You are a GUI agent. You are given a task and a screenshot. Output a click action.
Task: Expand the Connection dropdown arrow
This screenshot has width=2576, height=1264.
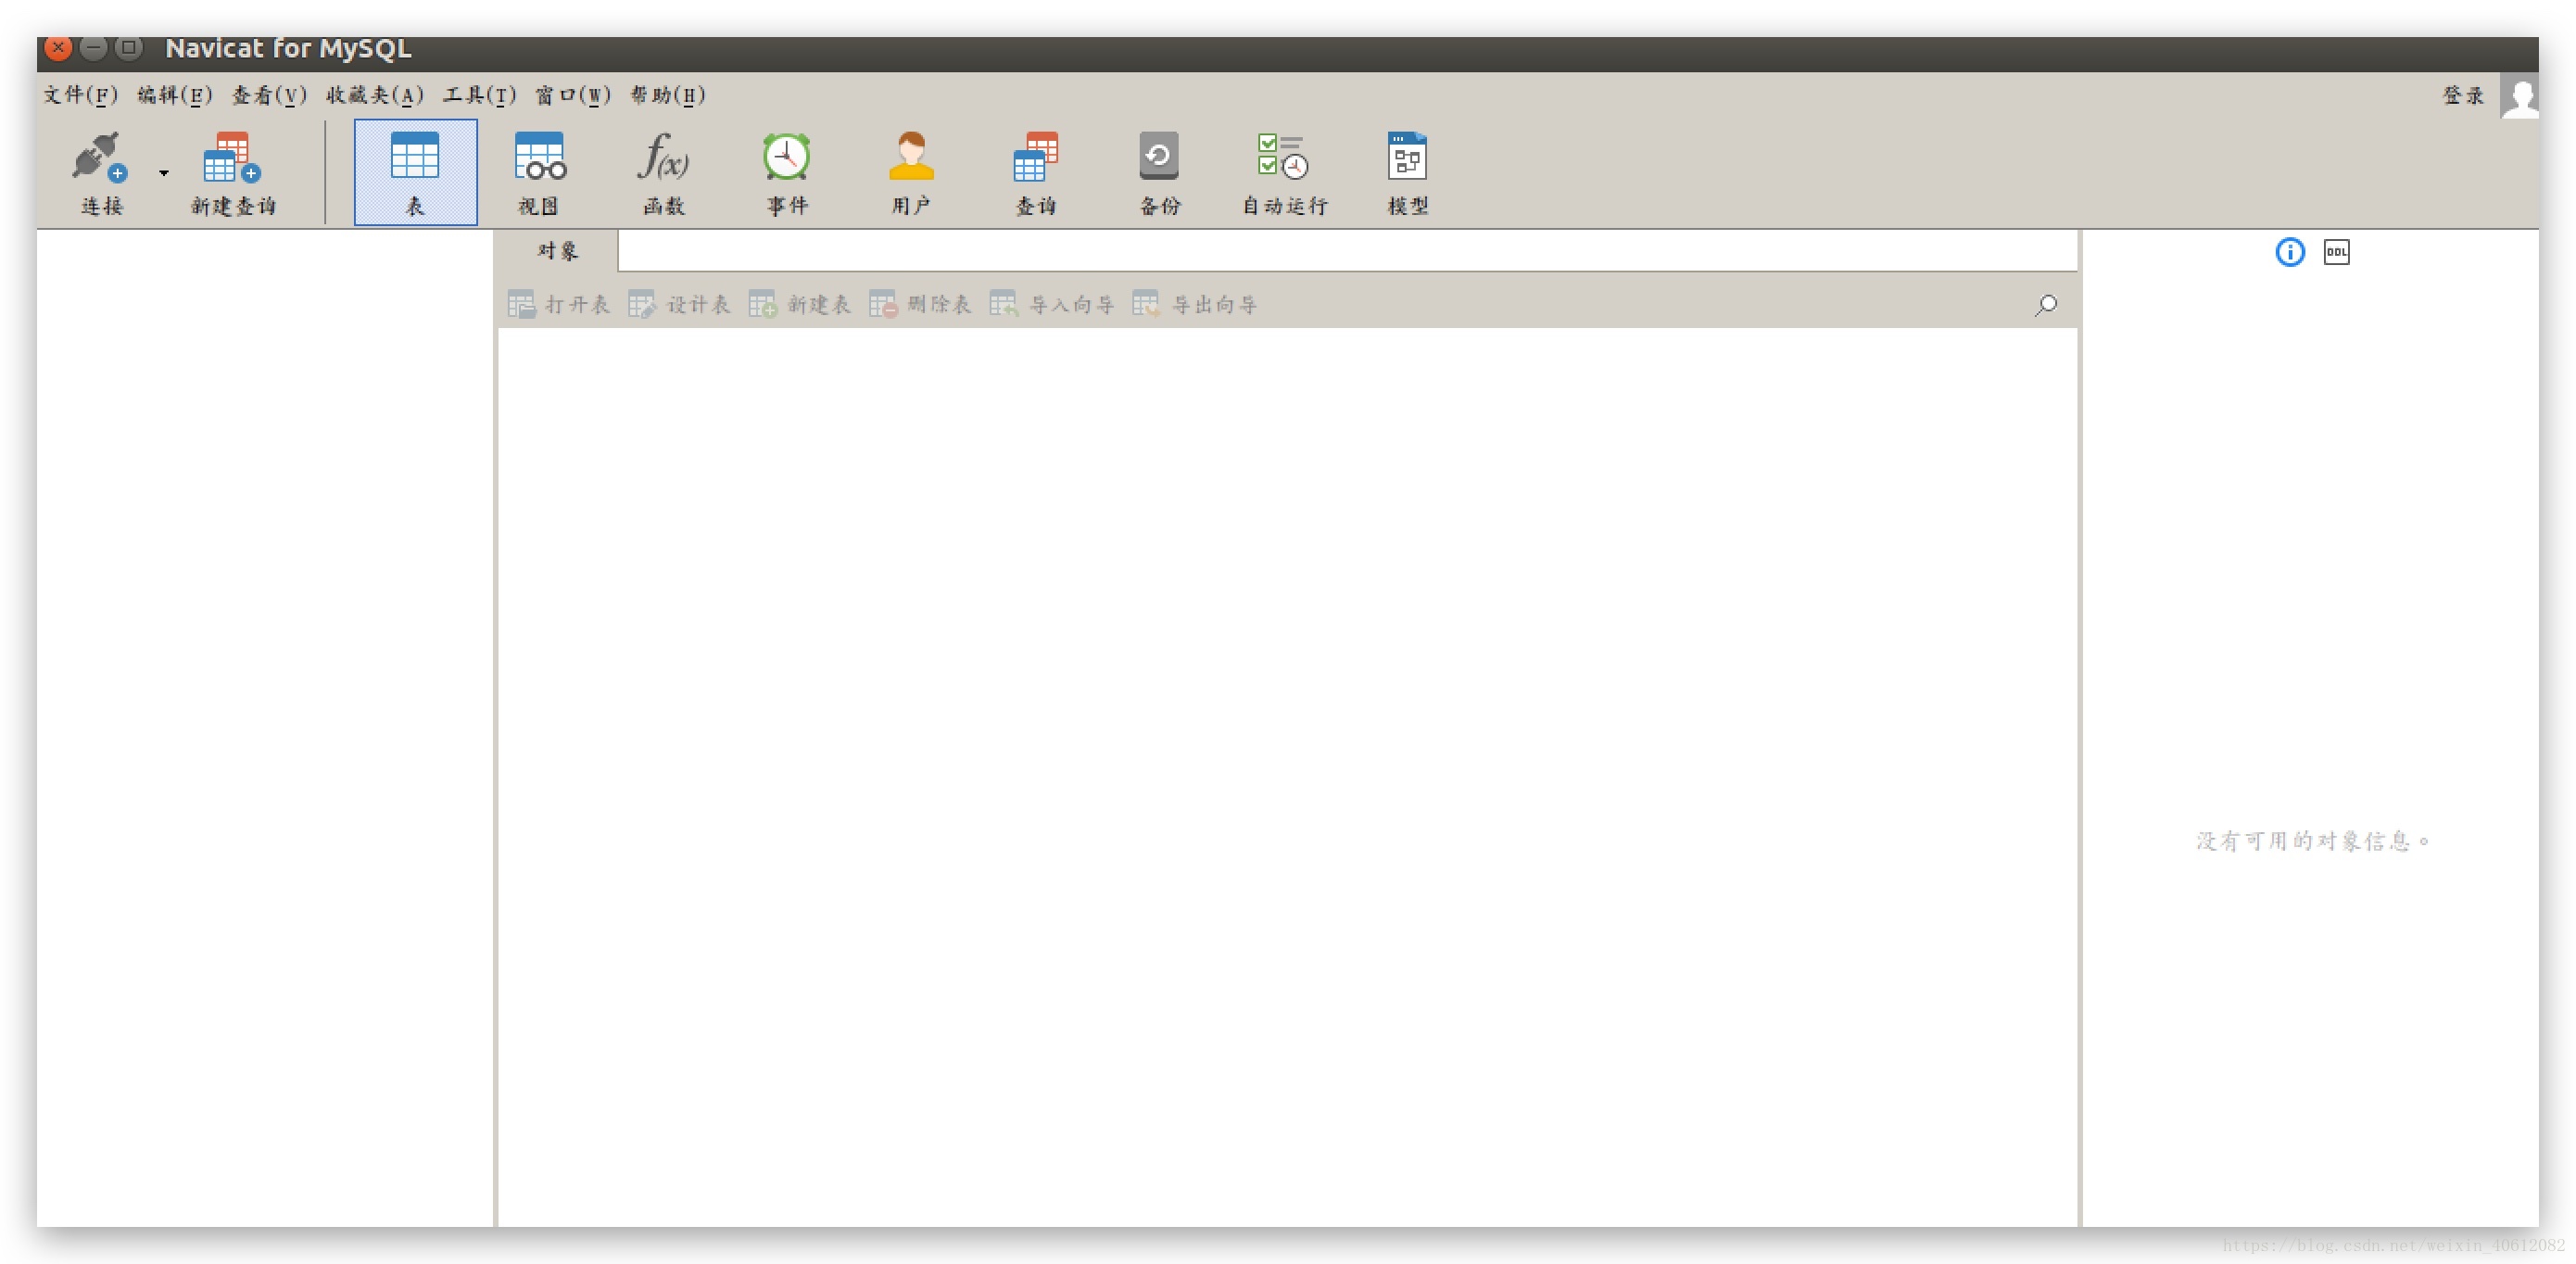pos(164,173)
